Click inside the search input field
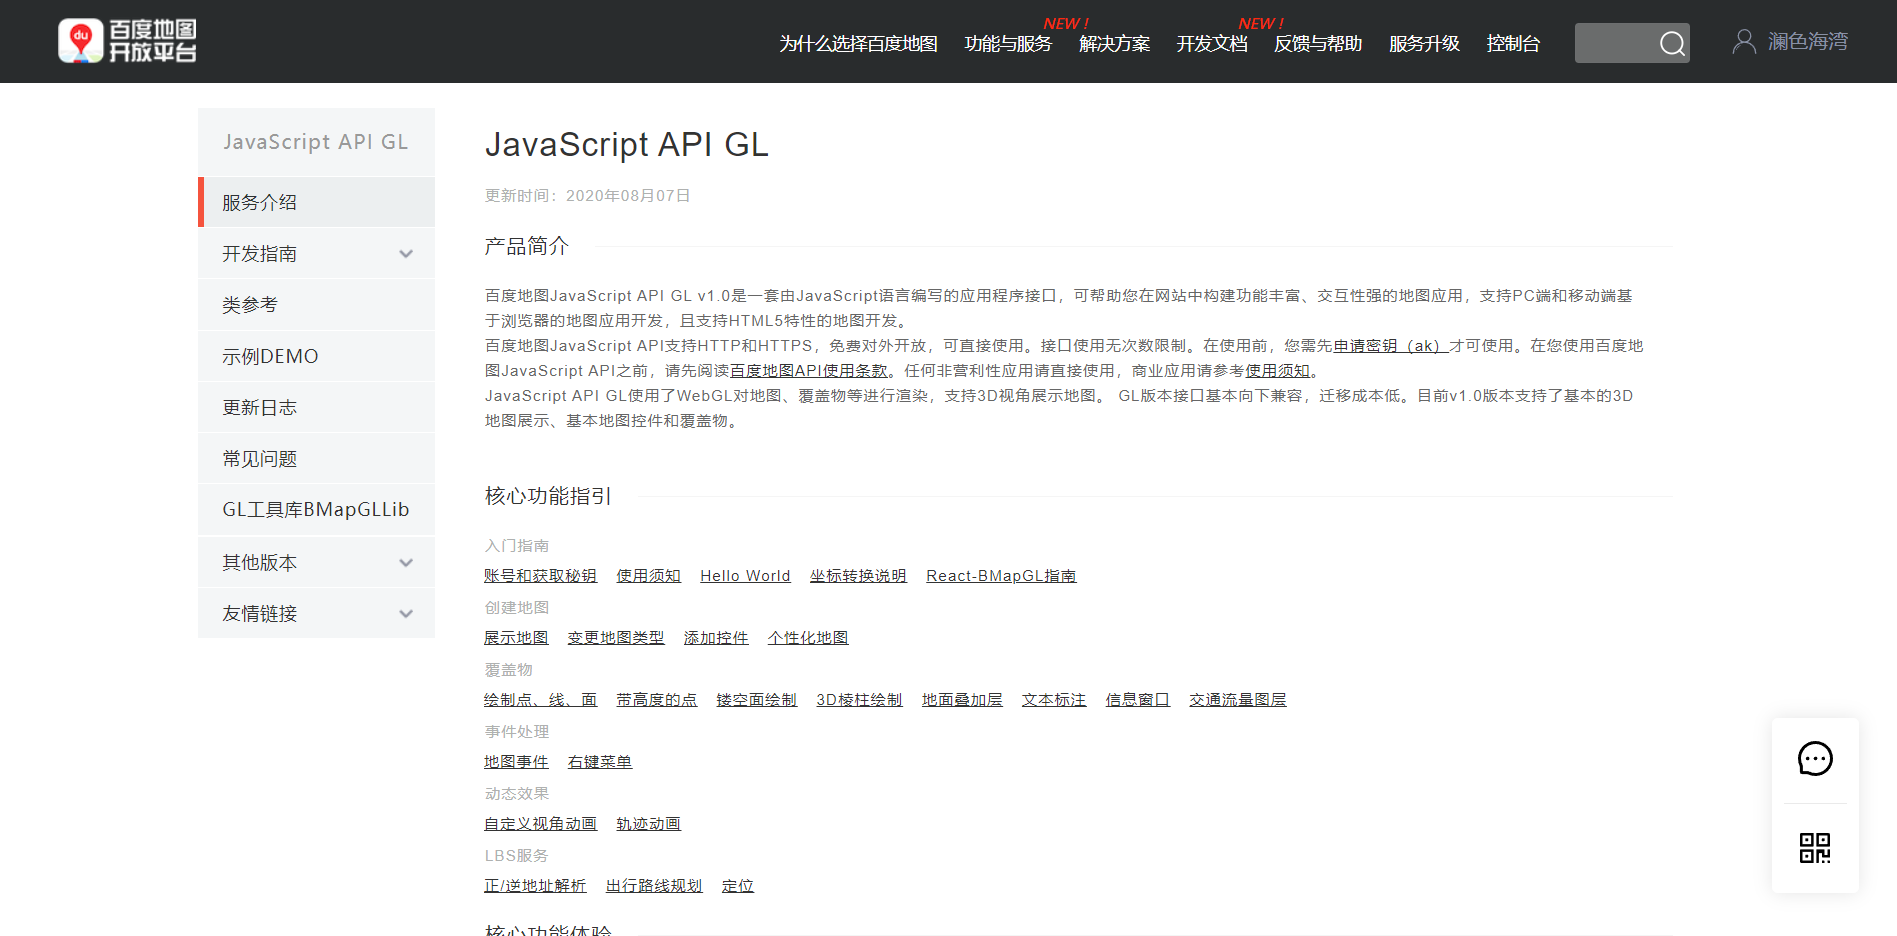This screenshot has width=1897, height=936. click(1615, 43)
